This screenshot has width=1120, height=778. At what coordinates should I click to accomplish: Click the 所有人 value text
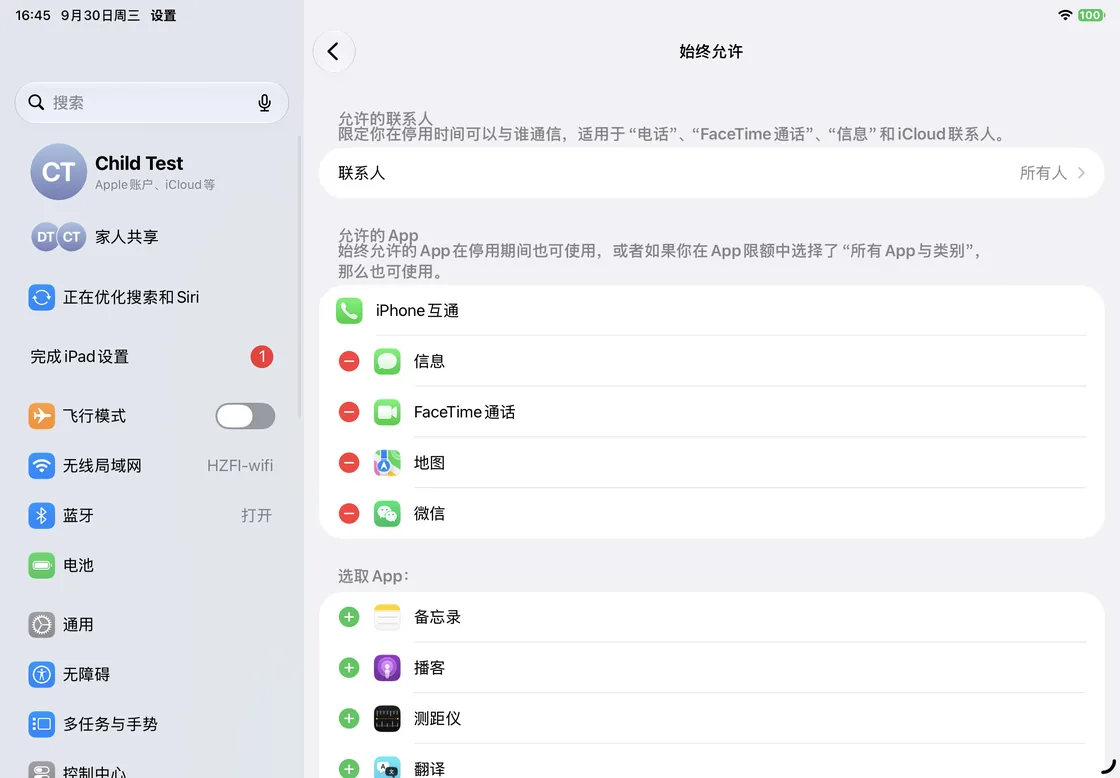coord(1043,173)
